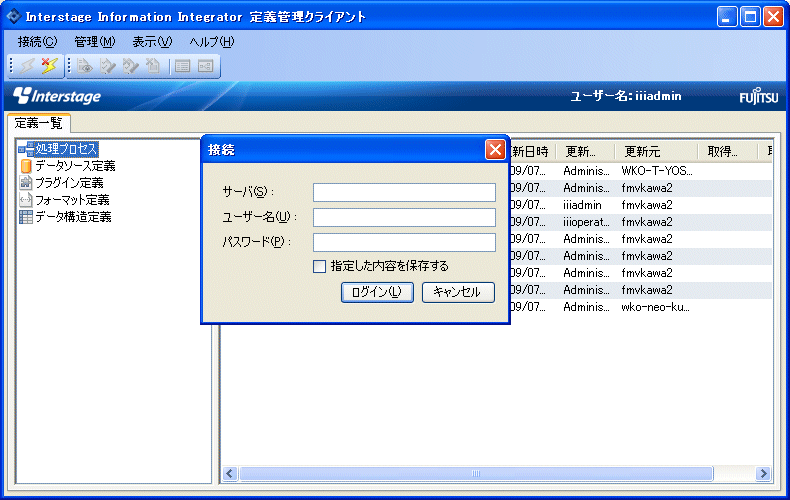This screenshot has height=500, width=790.
Task: Click the view definition eye icon
Action: click(85, 66)
